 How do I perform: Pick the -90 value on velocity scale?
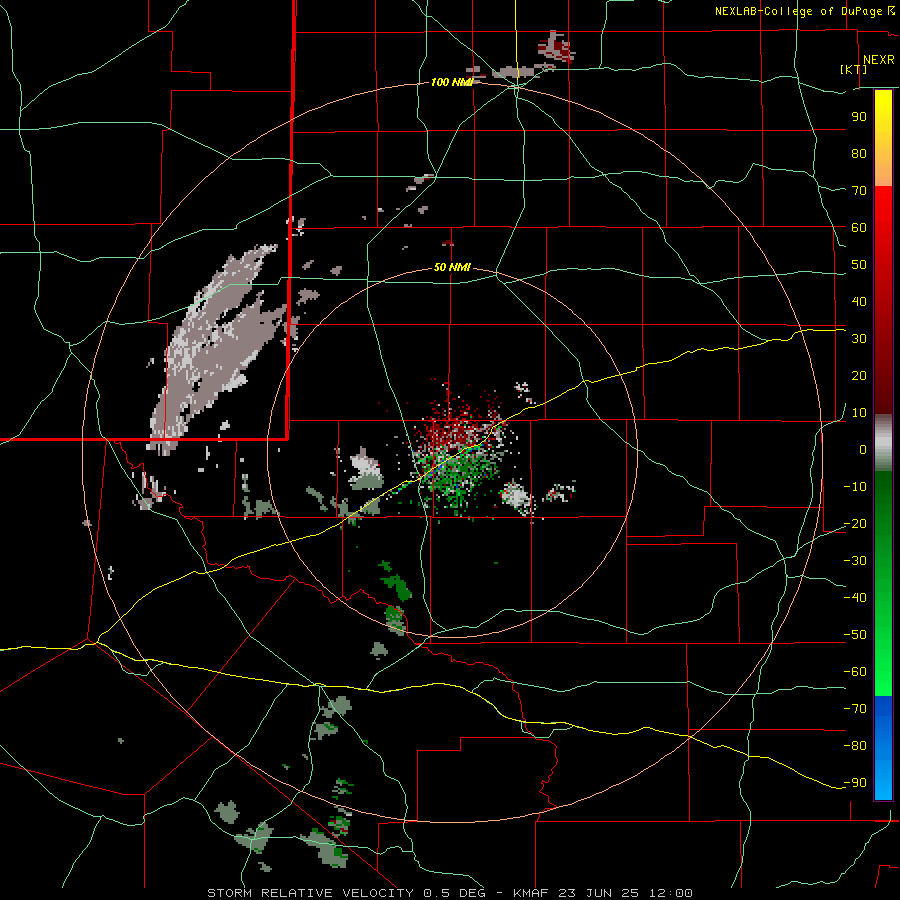[855, 782]
